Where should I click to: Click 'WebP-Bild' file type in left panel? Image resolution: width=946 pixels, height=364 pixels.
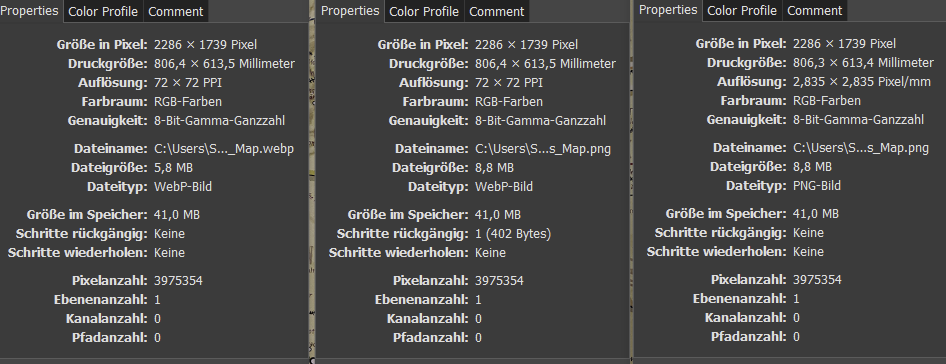click(183, 187)
